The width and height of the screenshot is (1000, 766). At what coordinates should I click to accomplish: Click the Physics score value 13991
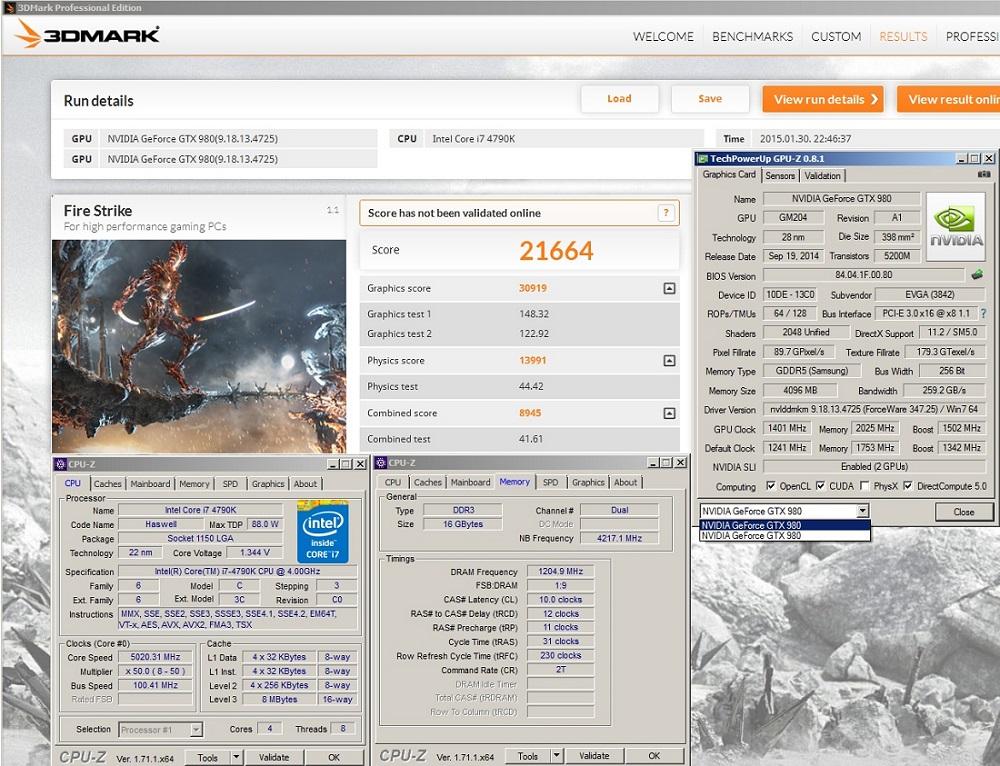coord(533,360)
